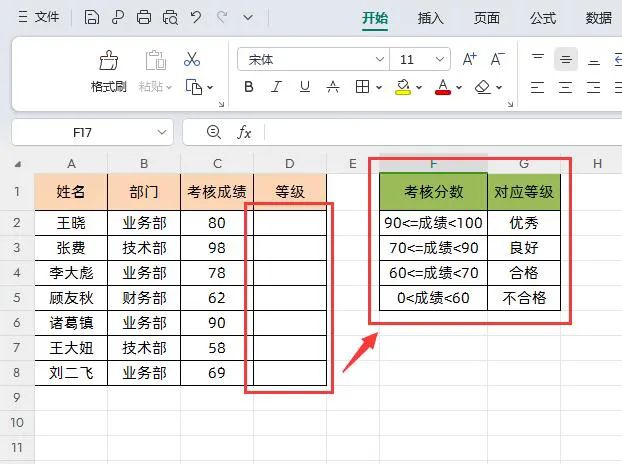Viewport: 622px width, 464px height.
Task: Increase font size with A+ icon
Action: (x=470, y=59)
